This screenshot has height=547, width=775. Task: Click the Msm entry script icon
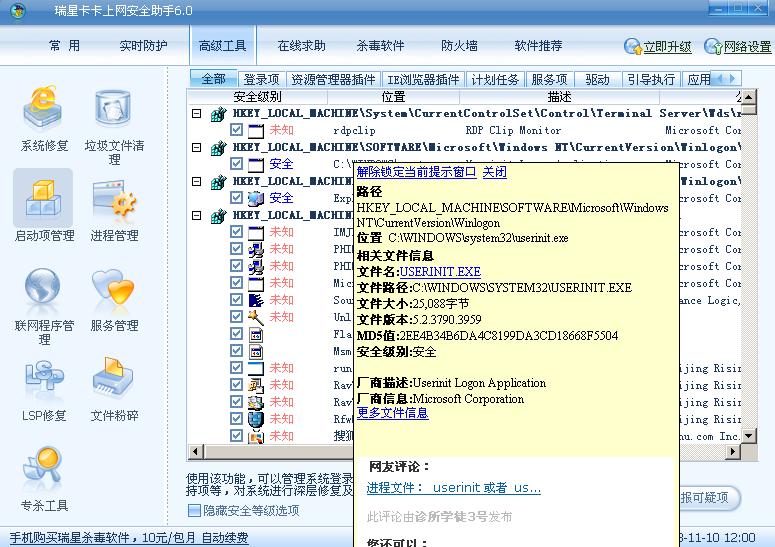coord(256,352)
